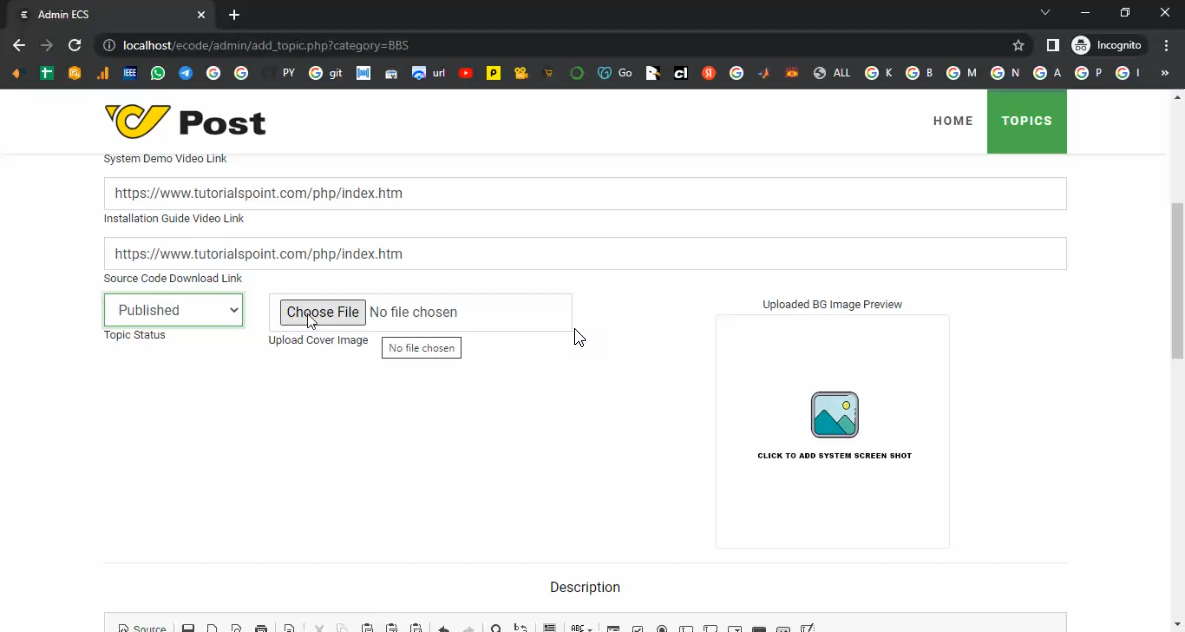The image size is (1185, 632).
Task: Click the Choose File button
Action: (322, 312)
